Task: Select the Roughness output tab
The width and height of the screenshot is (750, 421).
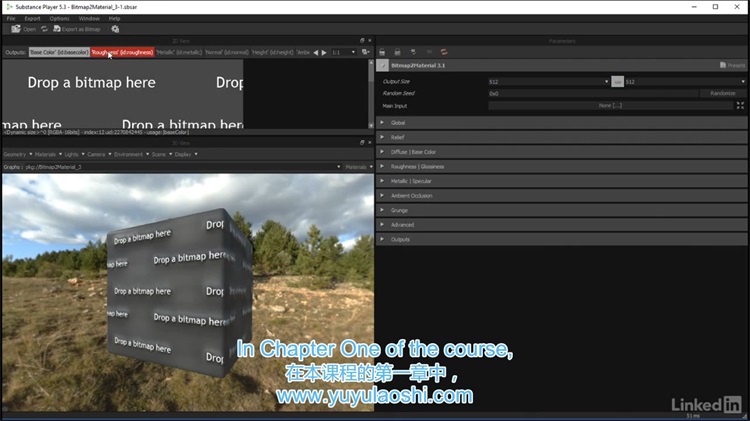Action: click(122, 53)
